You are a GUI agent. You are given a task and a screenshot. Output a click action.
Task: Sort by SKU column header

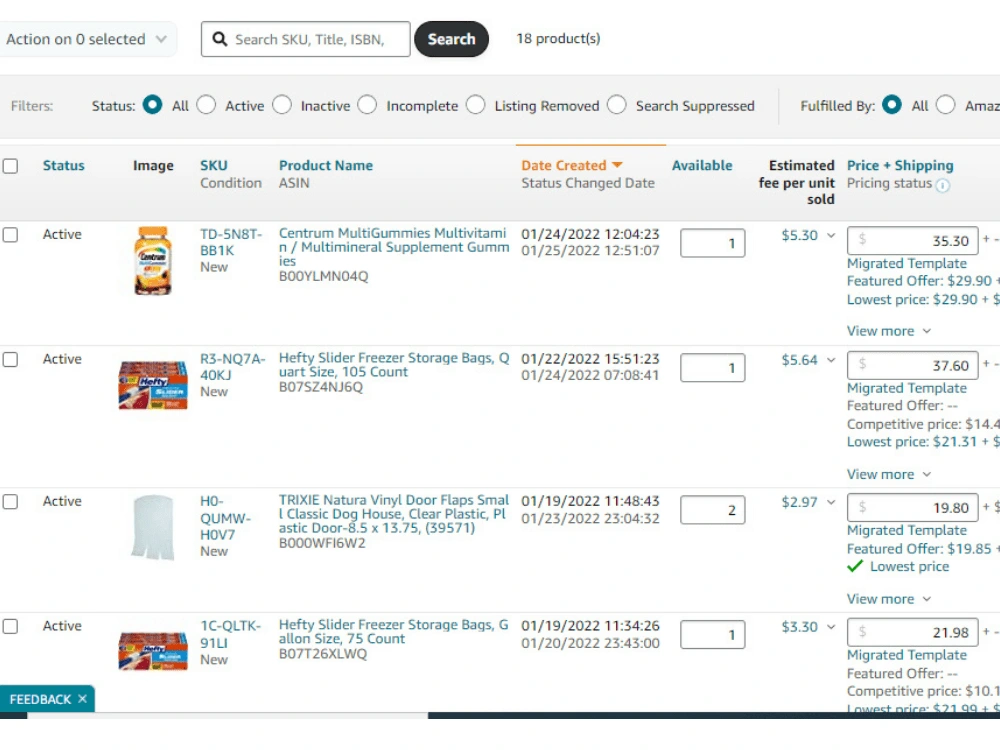point(214,165)
